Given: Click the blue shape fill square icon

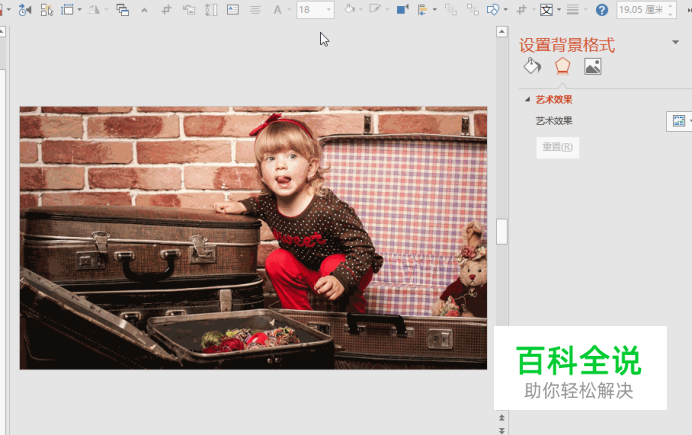Looking at the screenshot, I should click(402, 10).
